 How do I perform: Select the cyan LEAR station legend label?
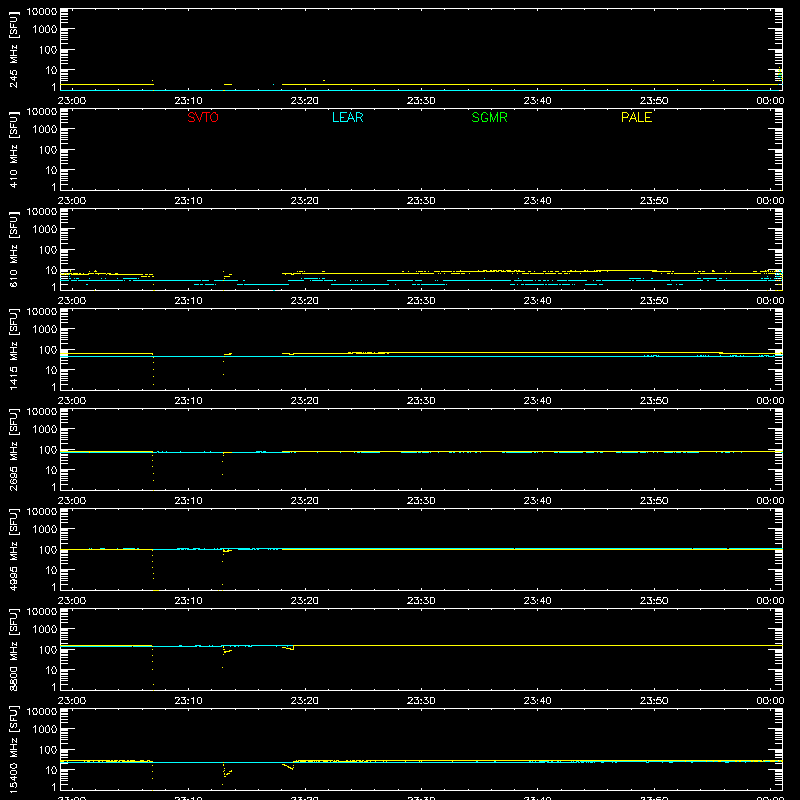347,117
